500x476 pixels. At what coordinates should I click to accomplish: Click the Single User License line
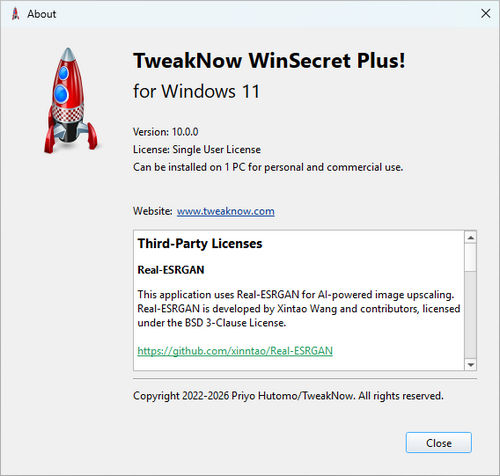pos(197,149)
